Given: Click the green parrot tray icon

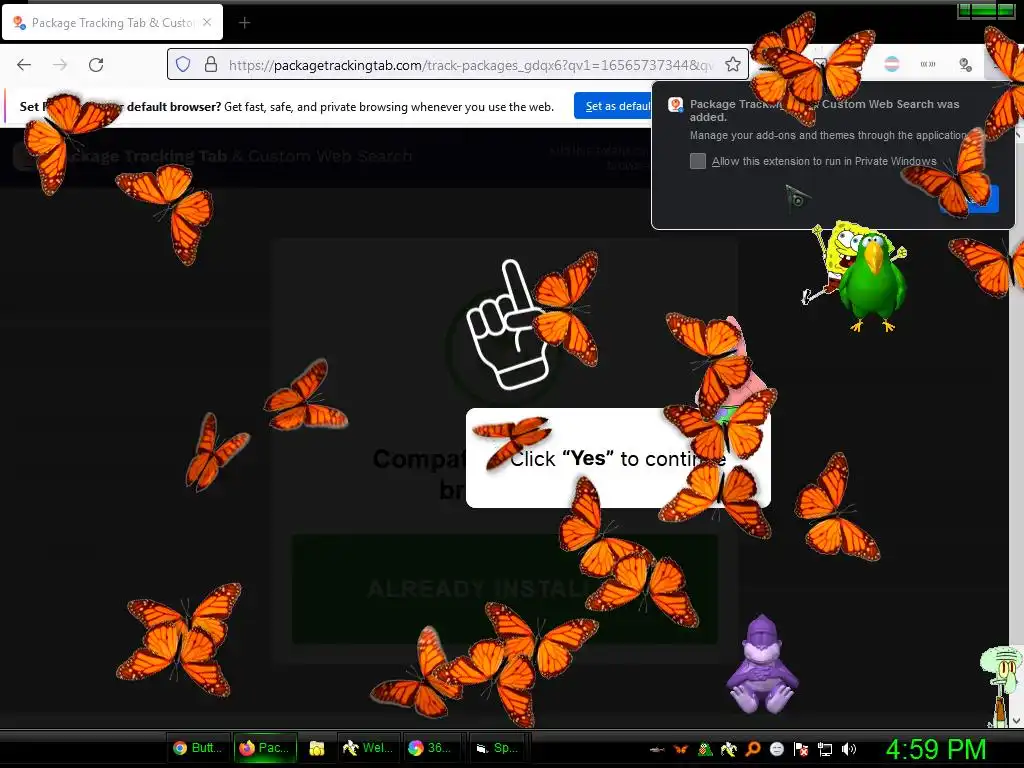Looking at the screenshot, I should [x=705, y=749].
